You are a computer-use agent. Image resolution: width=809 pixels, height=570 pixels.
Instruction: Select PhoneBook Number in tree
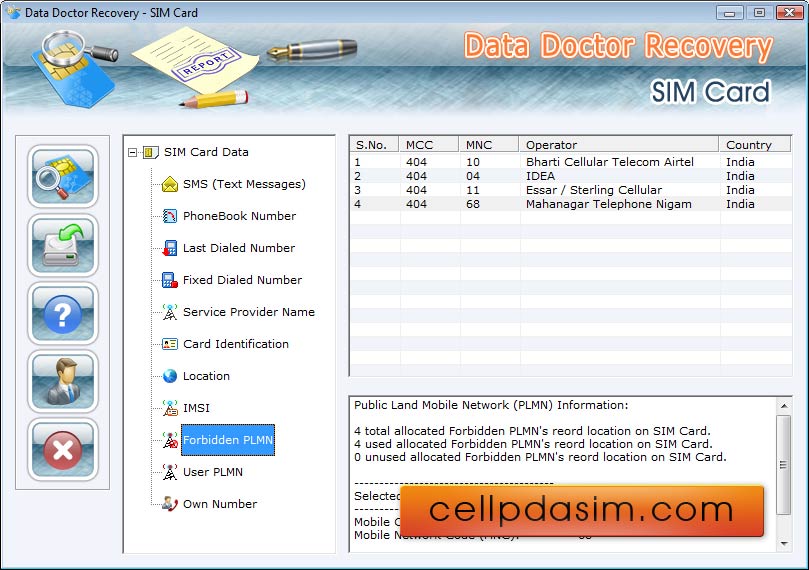239,216
